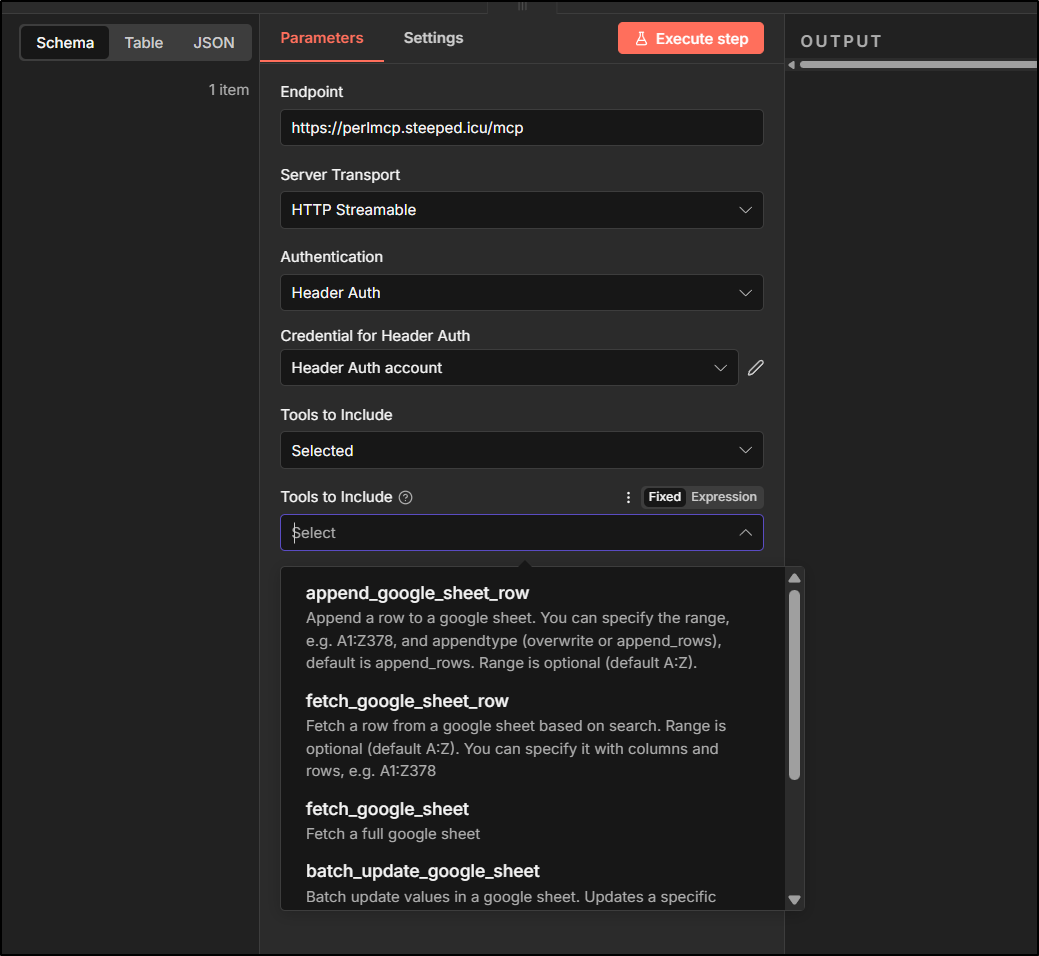Switch the parameter mode to Expression
This screenshot has width=1039, height=956.
point(724,497)
